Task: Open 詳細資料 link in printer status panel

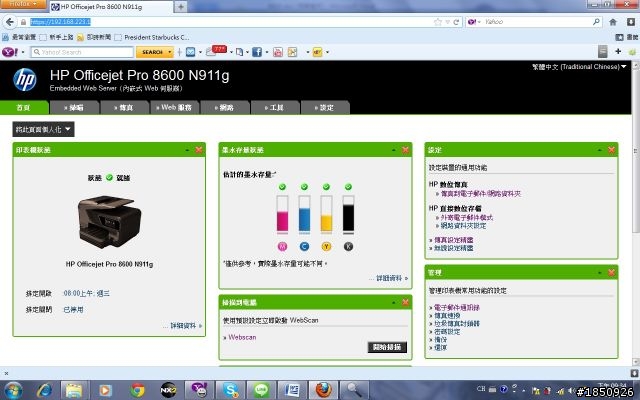Action: pos(184,326)
